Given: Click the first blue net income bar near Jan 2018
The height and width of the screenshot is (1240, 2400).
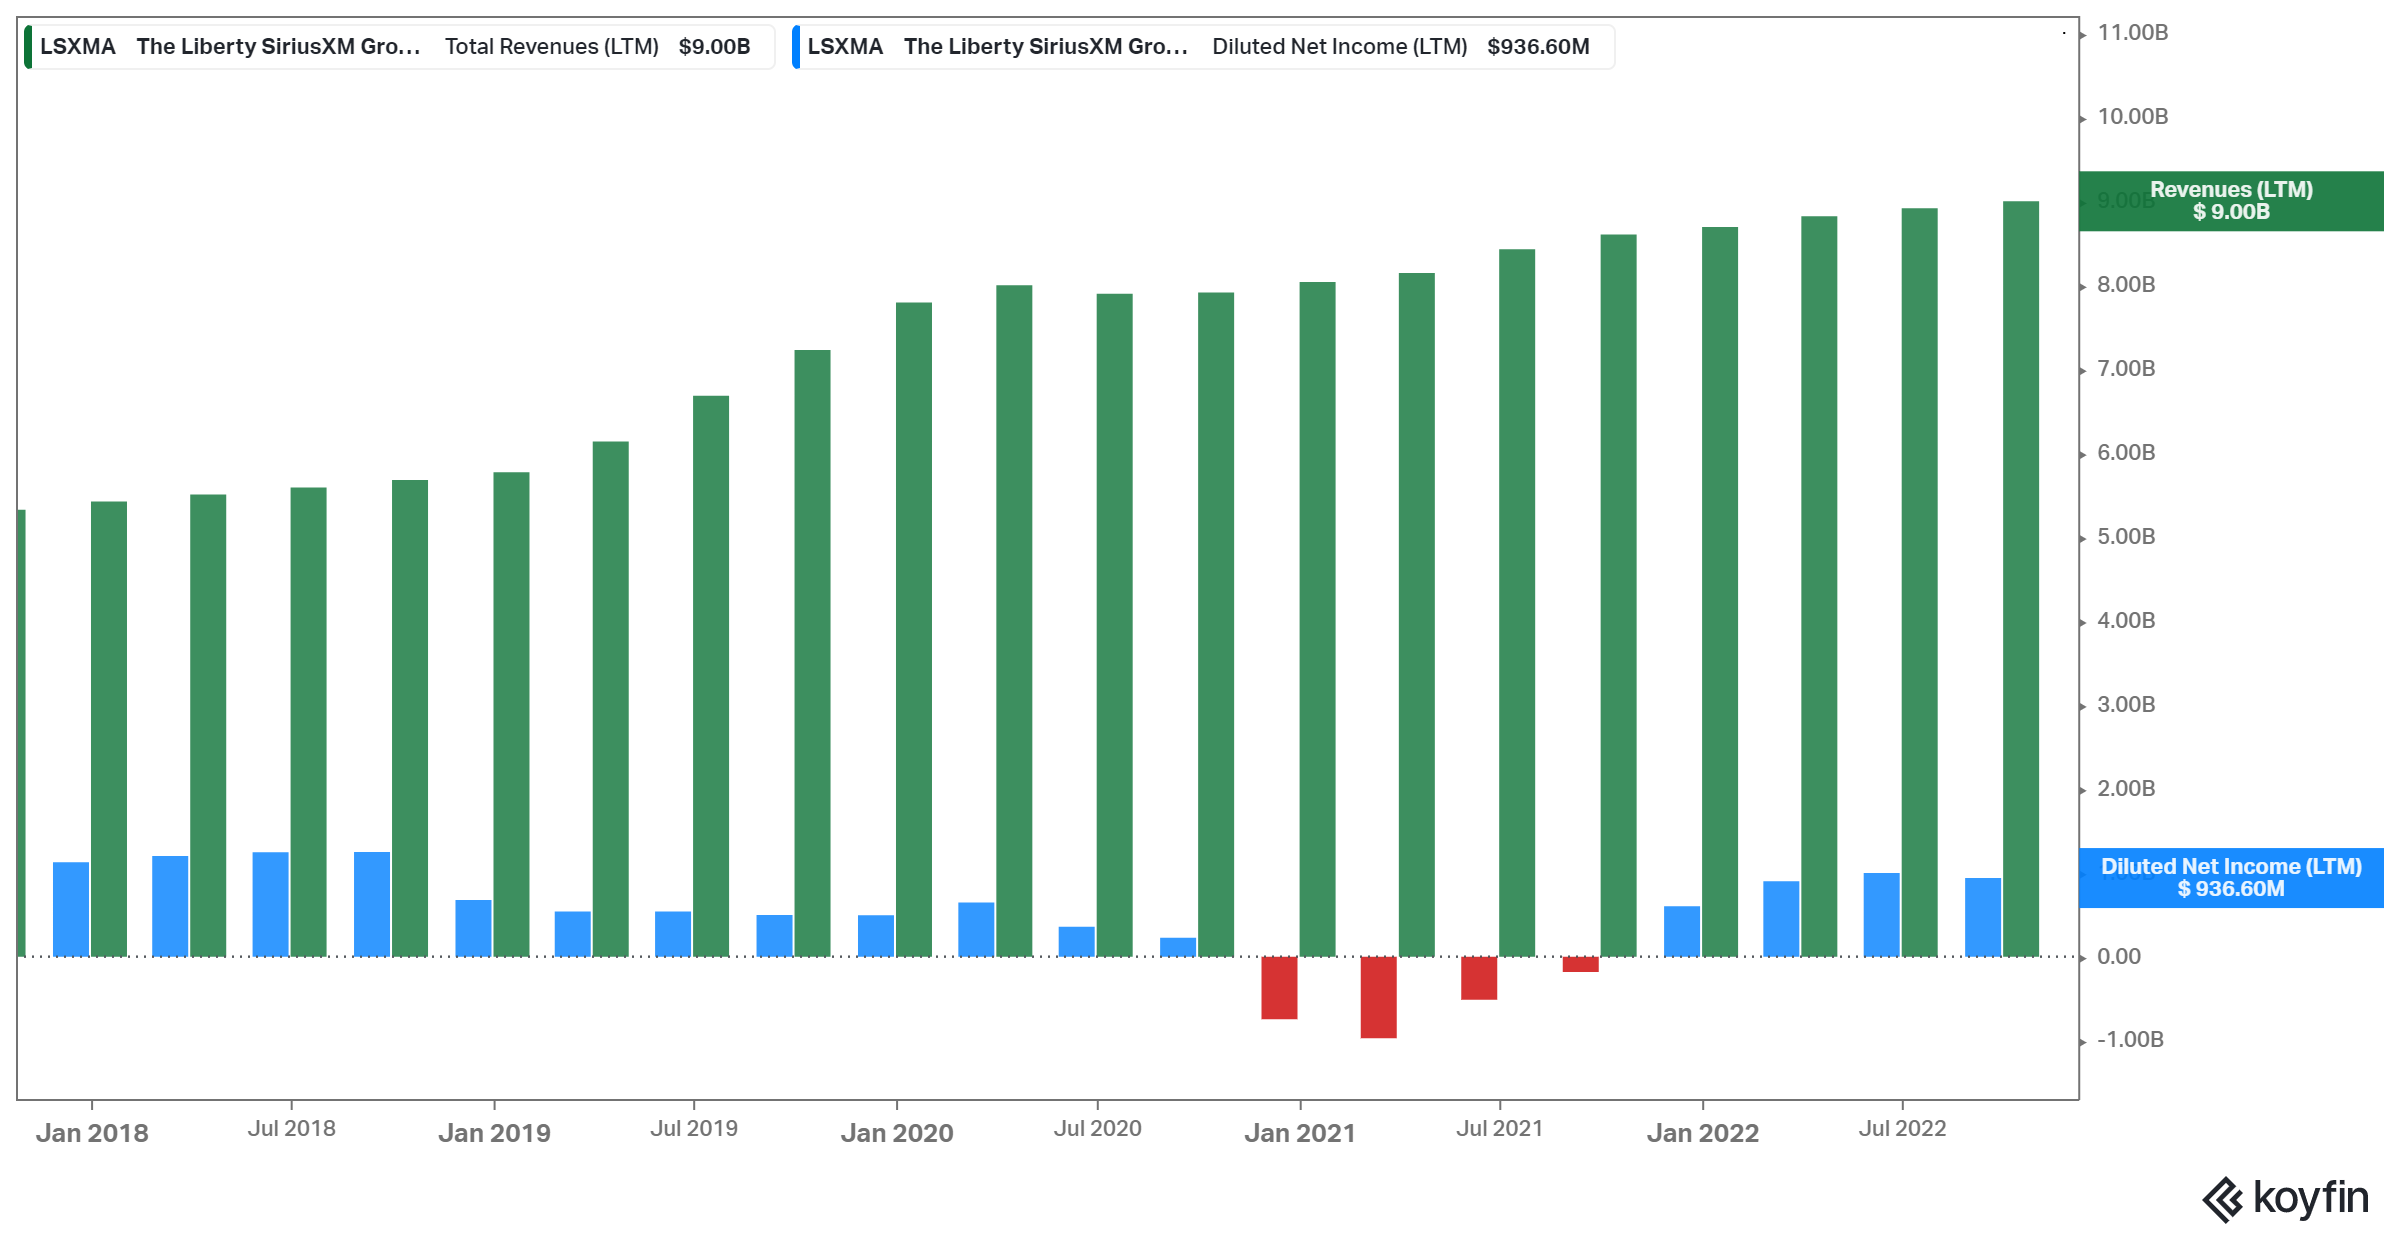Looking at the screenshot, I should point(71,909).
